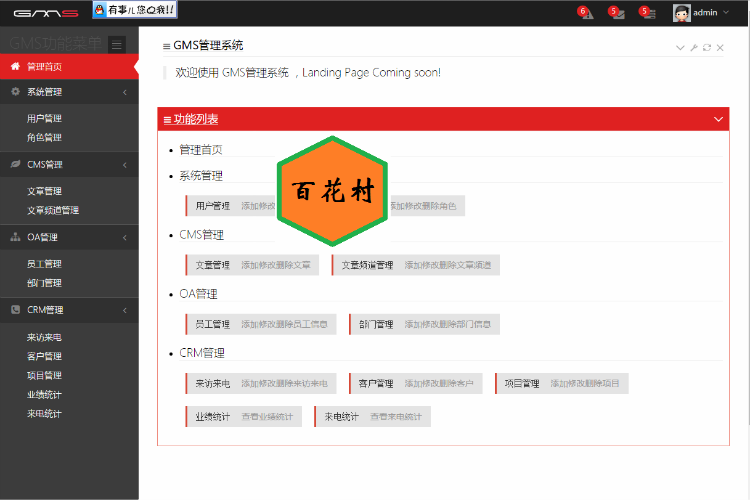750x500 pixels.
Task: Click OA管理 heading in function list
Action: click(198, 294)
